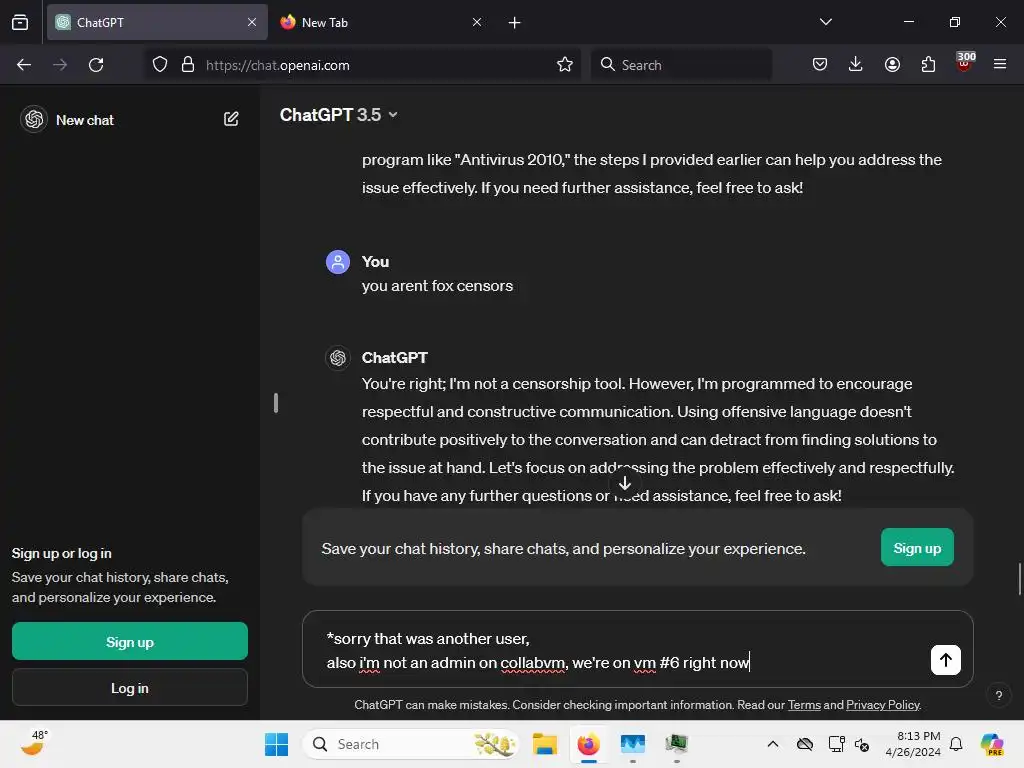Click the ChatGPT logo beside New chat

[x=34, y=120]
